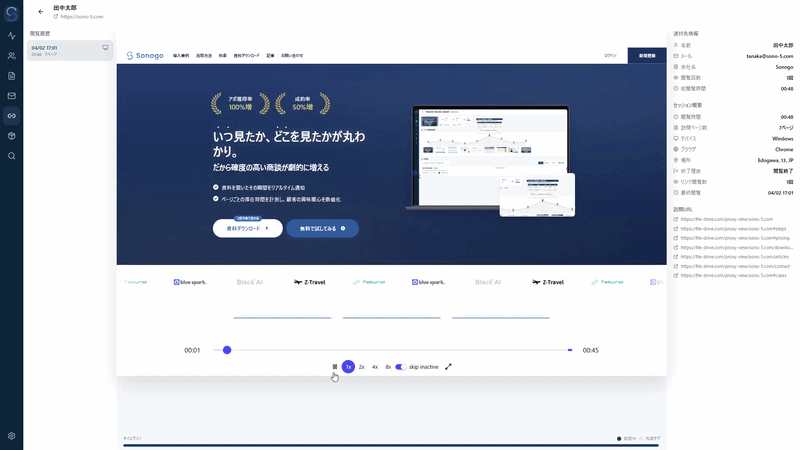Screen dimensions: 800x450
Task: Click the first Z-Travel logo
Action: pos(309,282)
